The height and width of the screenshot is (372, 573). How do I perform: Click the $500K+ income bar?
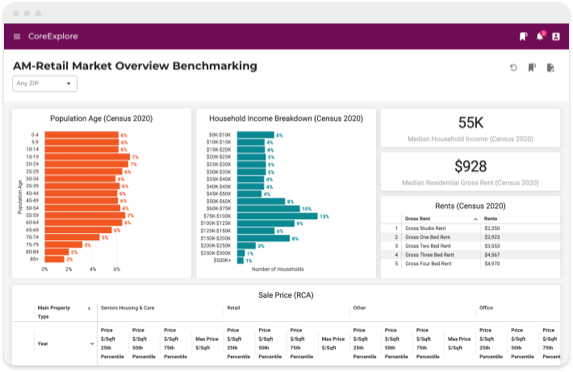(x=240, y=261)
